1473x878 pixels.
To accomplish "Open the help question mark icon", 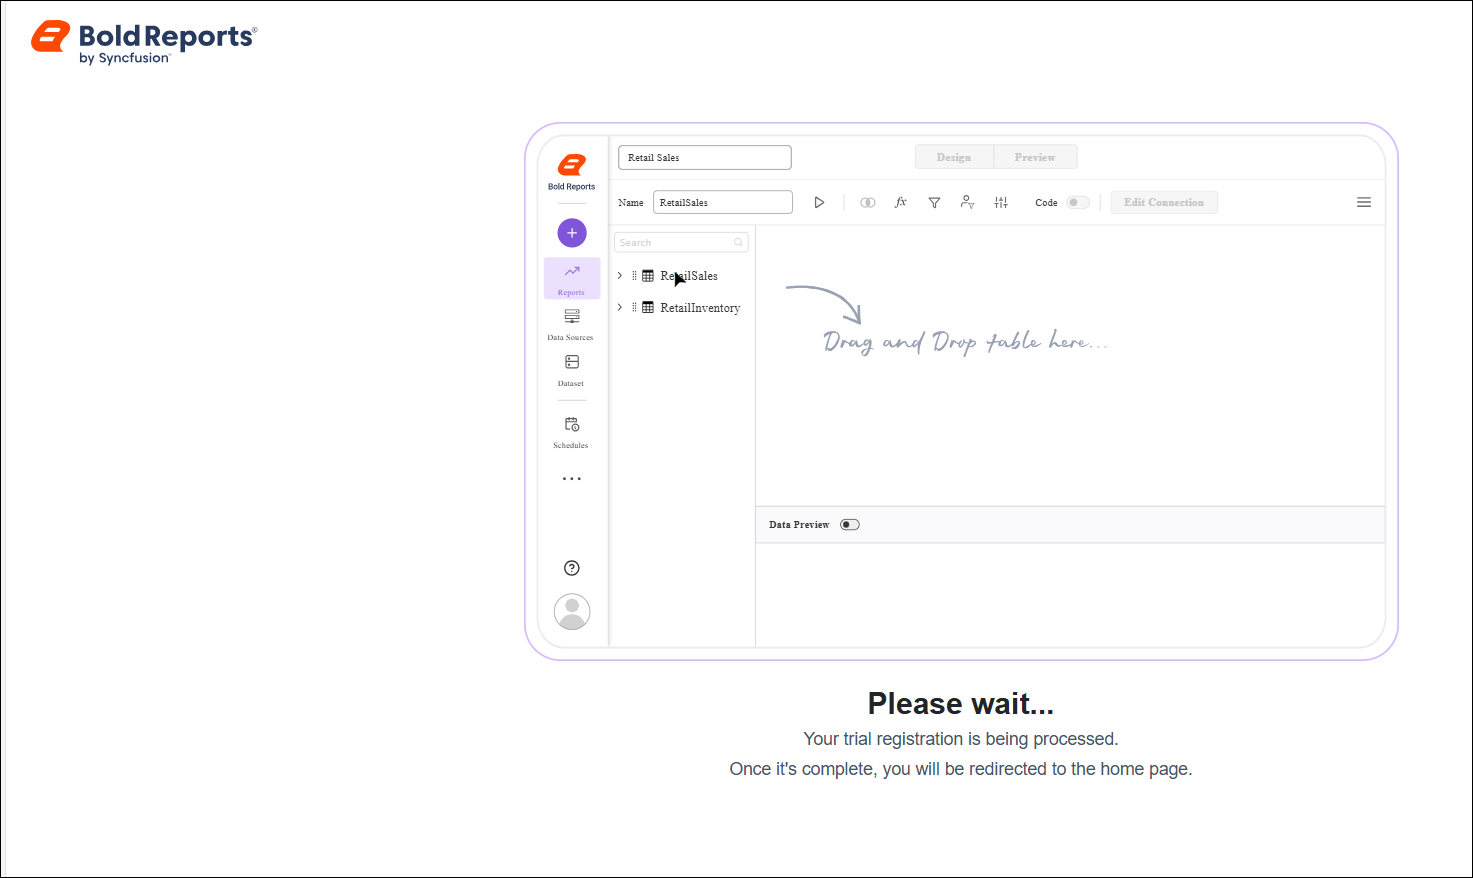I will 572,568.
